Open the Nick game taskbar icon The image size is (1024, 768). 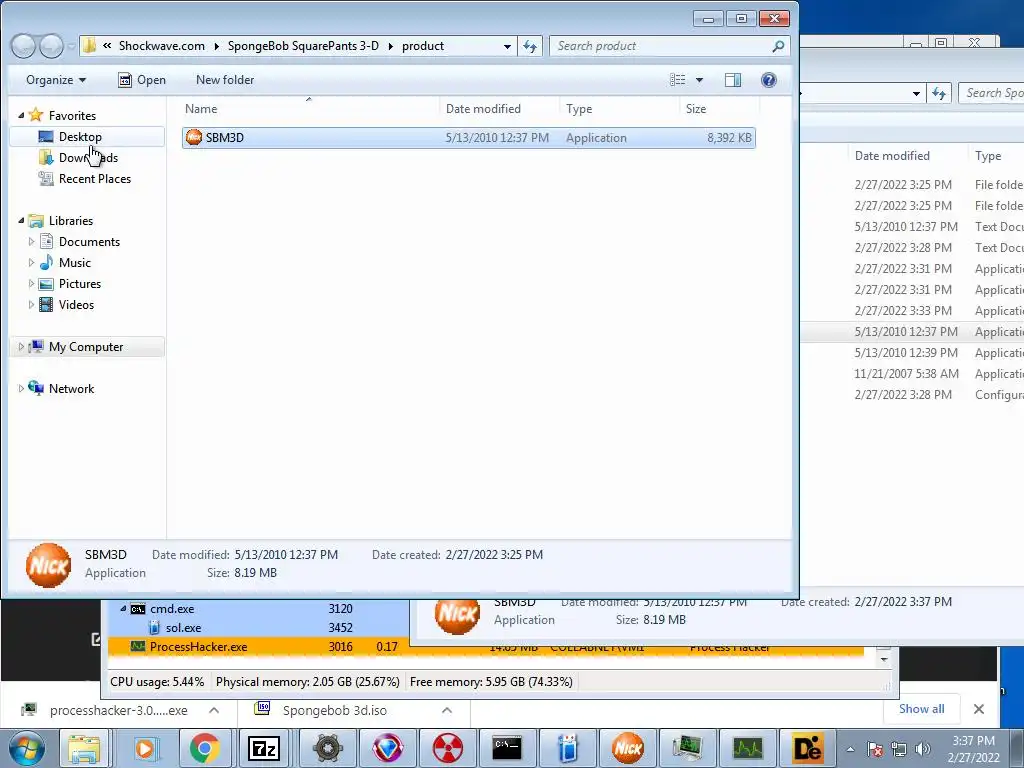(627, 748)
